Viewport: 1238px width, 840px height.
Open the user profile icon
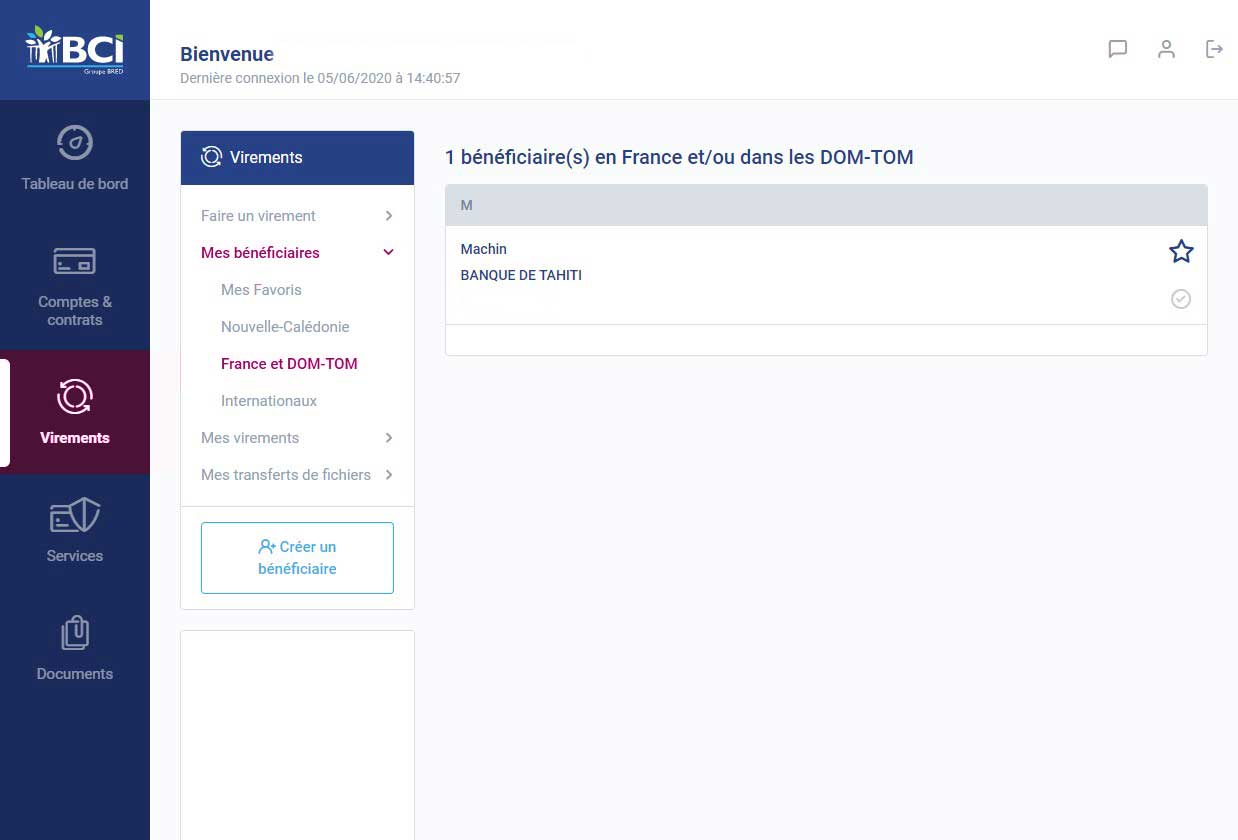pos(1166,49)
